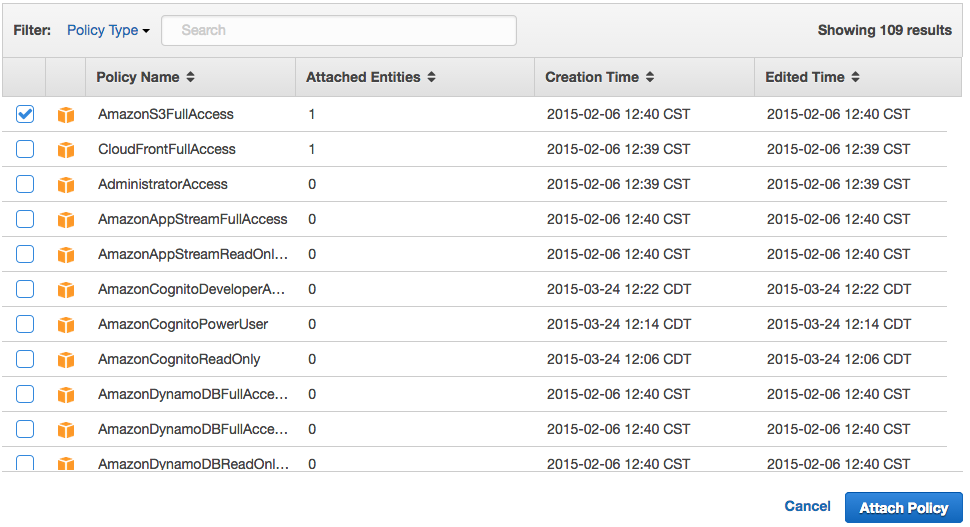Click the AmazonAppStreamFullAccess policy box icon
970x527 pixels.
point(66,220)
